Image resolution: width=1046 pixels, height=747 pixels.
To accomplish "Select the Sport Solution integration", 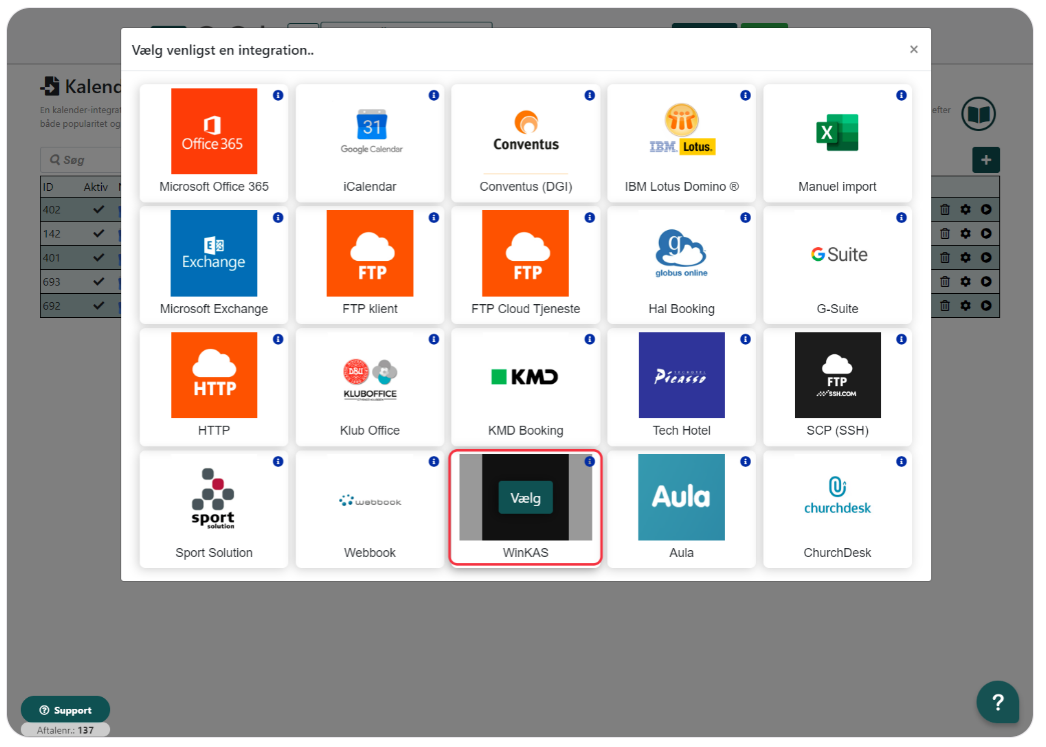I will pos(213,509).
